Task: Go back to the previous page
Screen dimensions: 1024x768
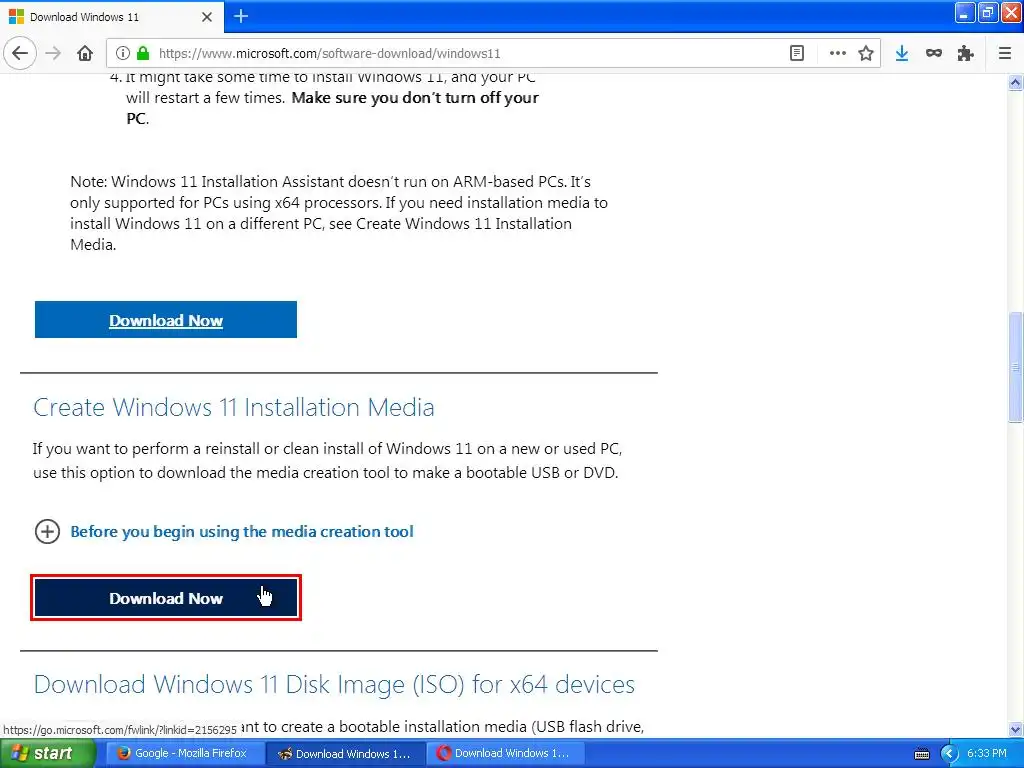Action: (20, 54)
